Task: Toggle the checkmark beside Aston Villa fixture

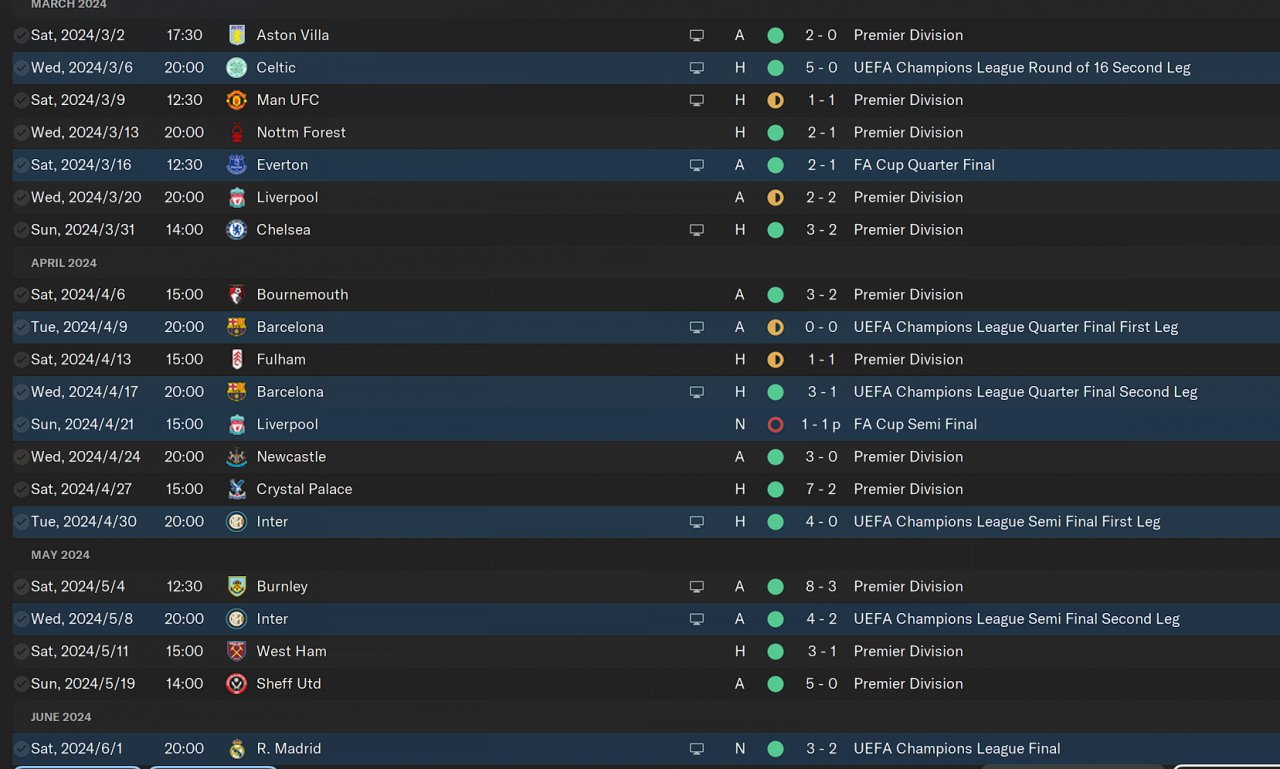Action: pyautogui.click(x=21, y=35)
